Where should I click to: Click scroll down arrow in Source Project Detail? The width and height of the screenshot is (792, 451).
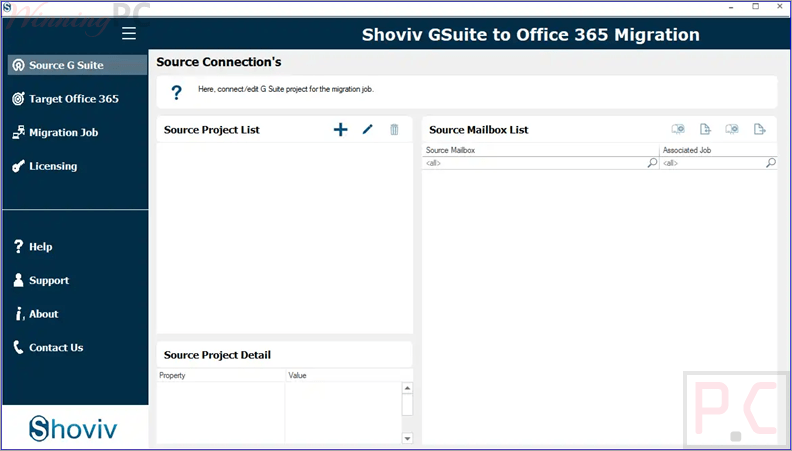(x=407, y=438)
